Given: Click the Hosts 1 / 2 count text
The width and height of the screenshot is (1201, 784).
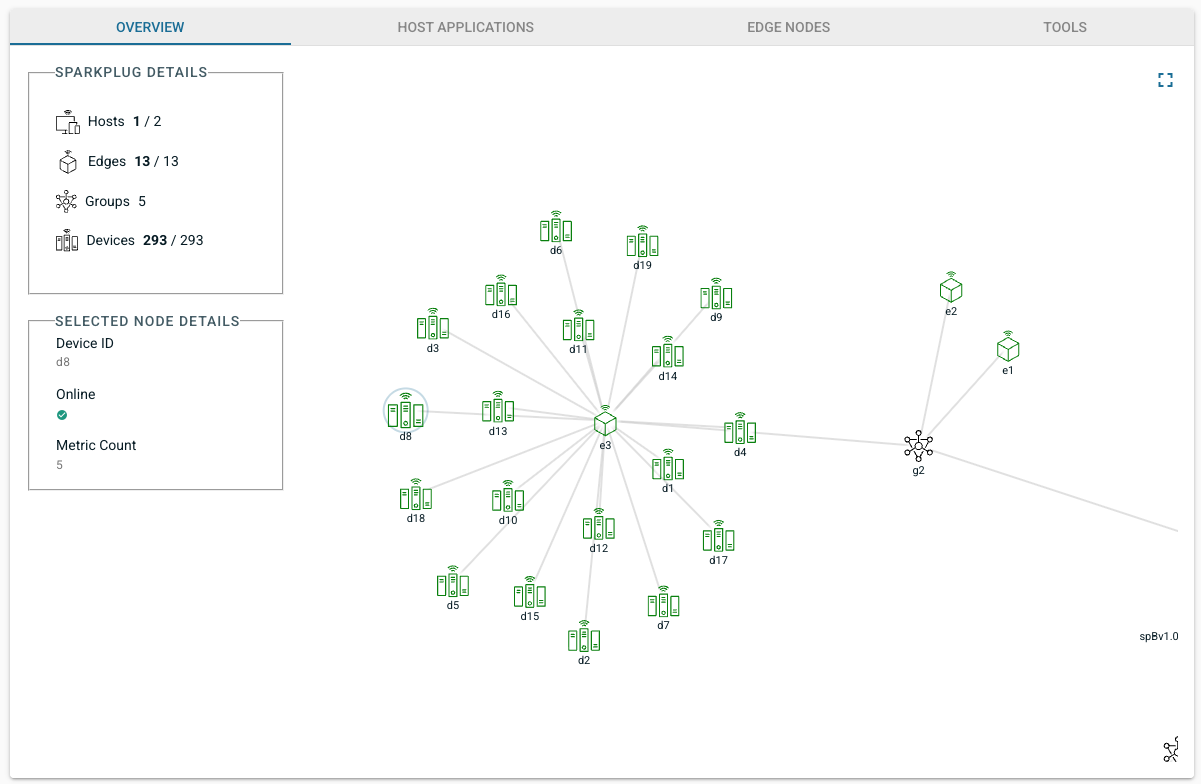Looking at the screenshot, I should 125,121.
